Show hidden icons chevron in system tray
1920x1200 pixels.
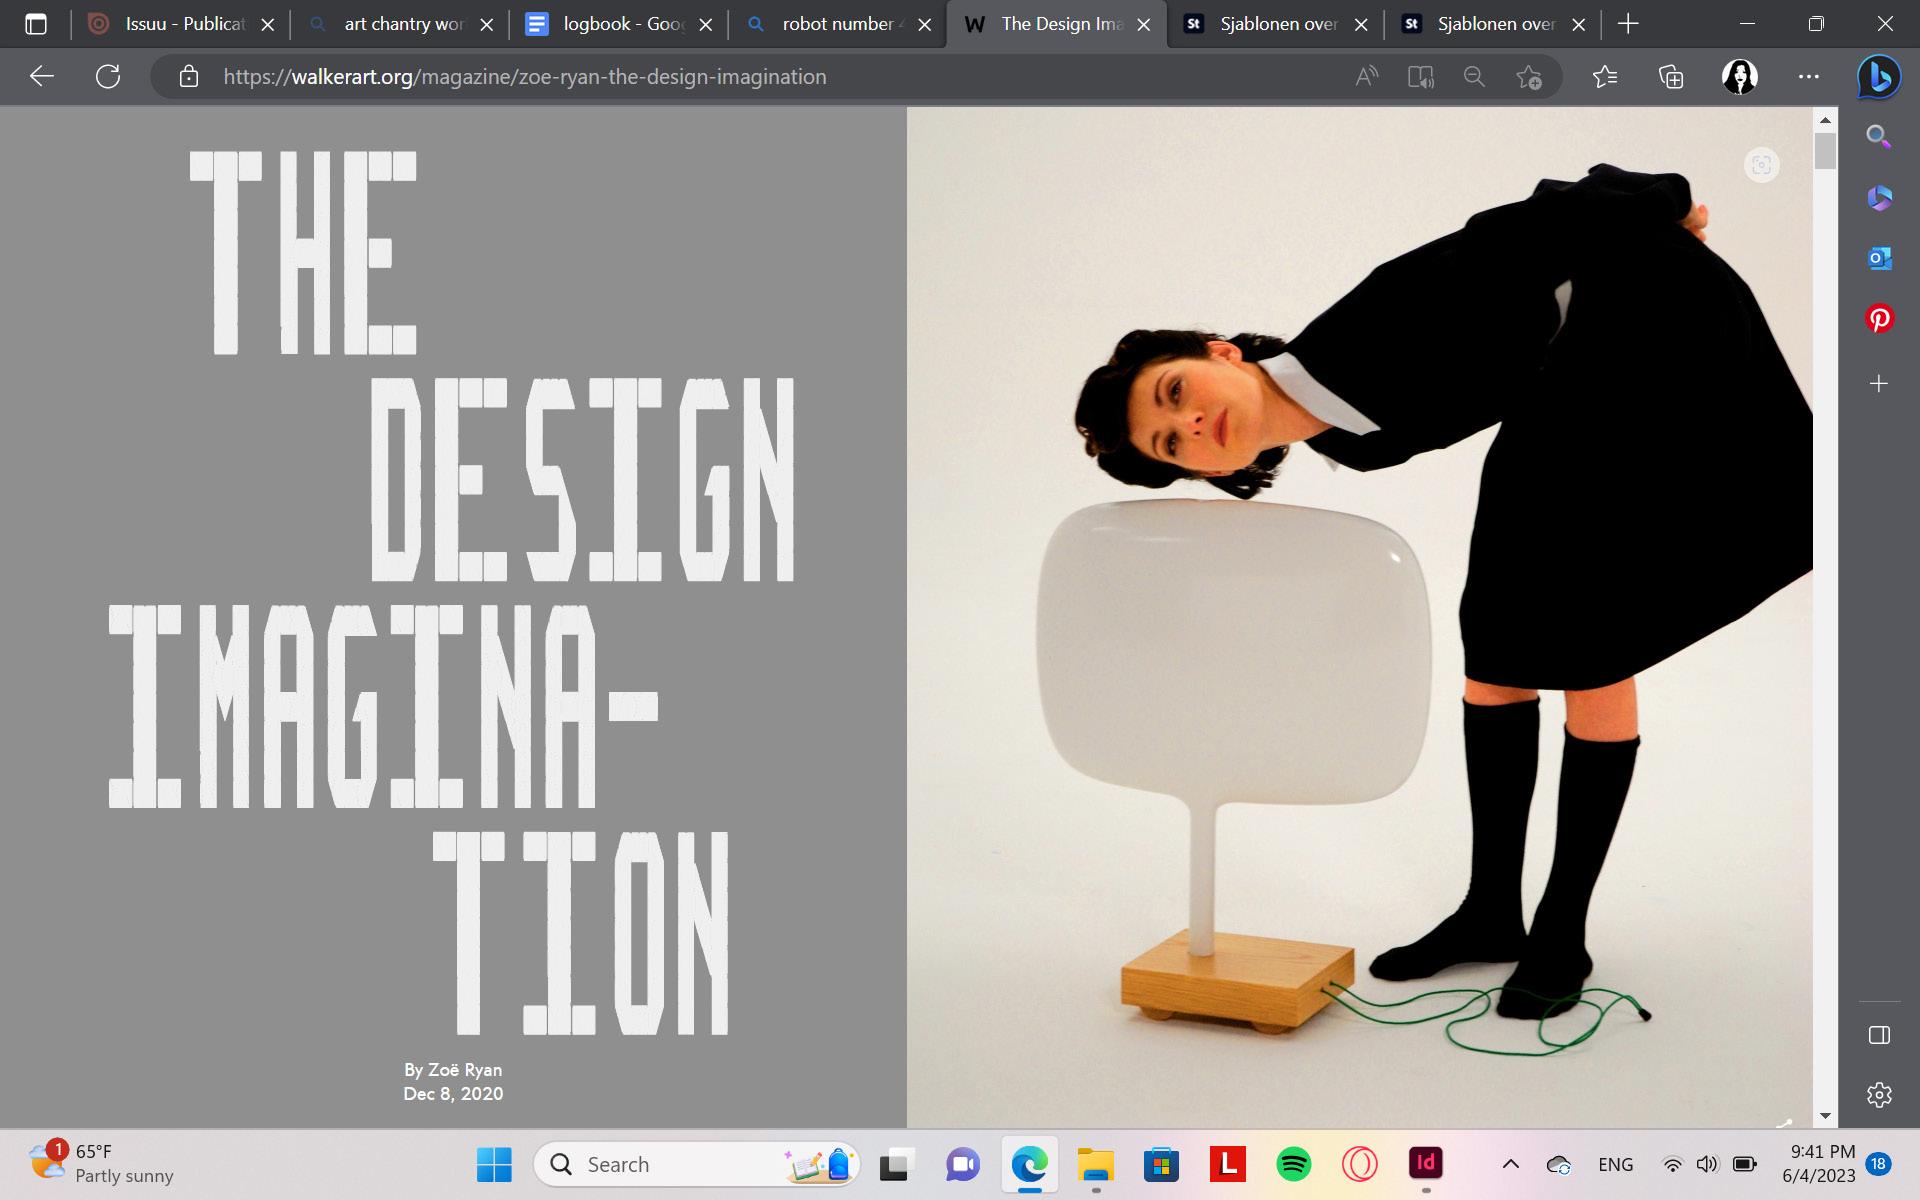[x=1510, y=1164]
